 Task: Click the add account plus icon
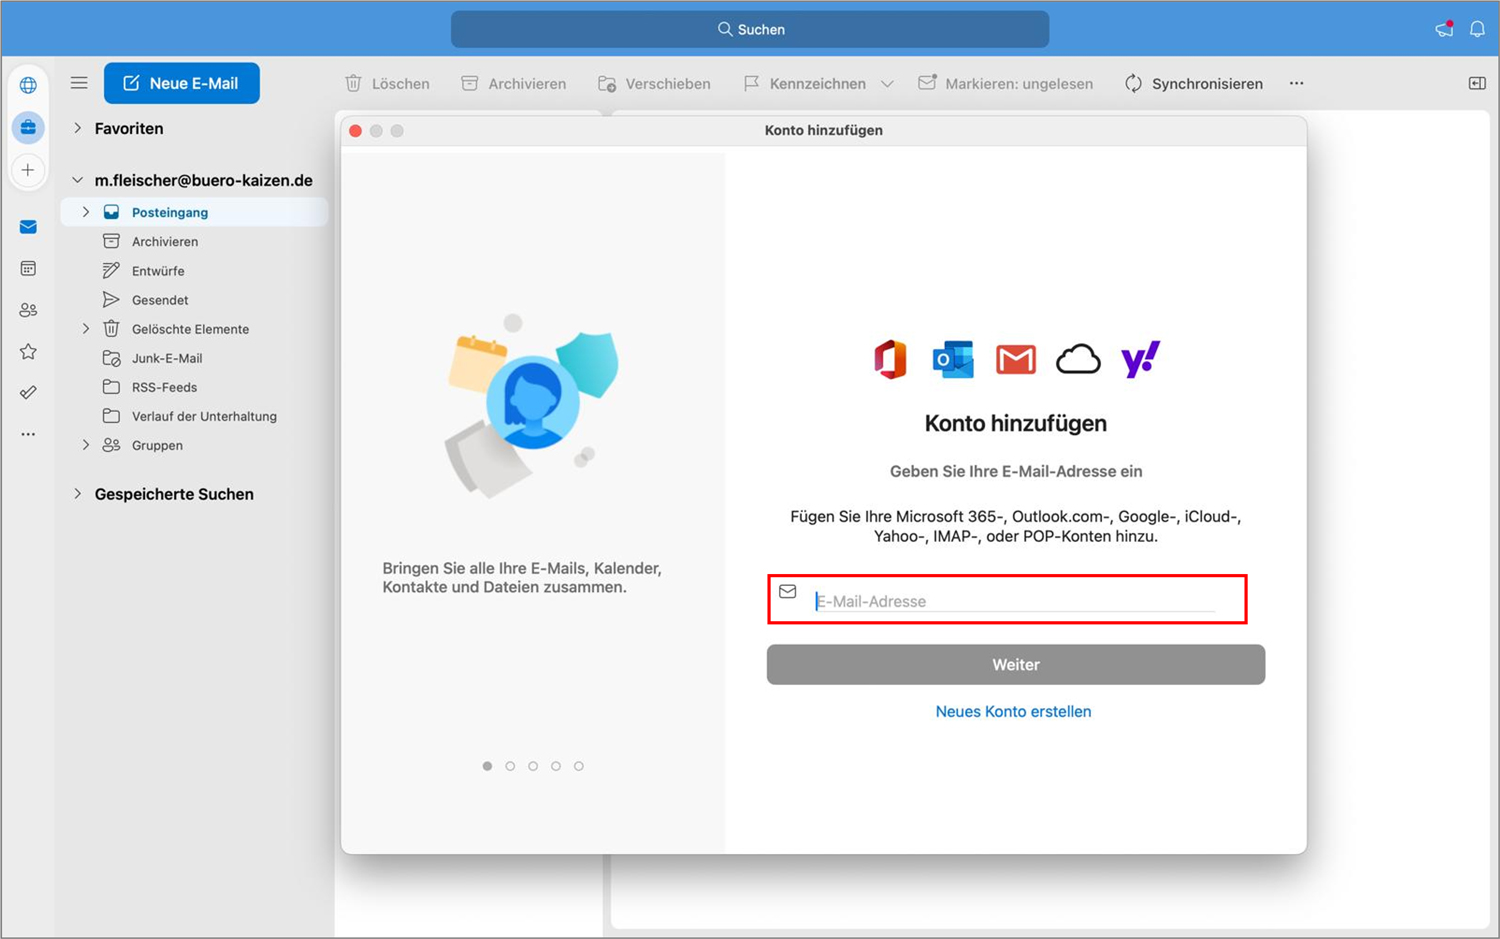[x=28, y=170]
